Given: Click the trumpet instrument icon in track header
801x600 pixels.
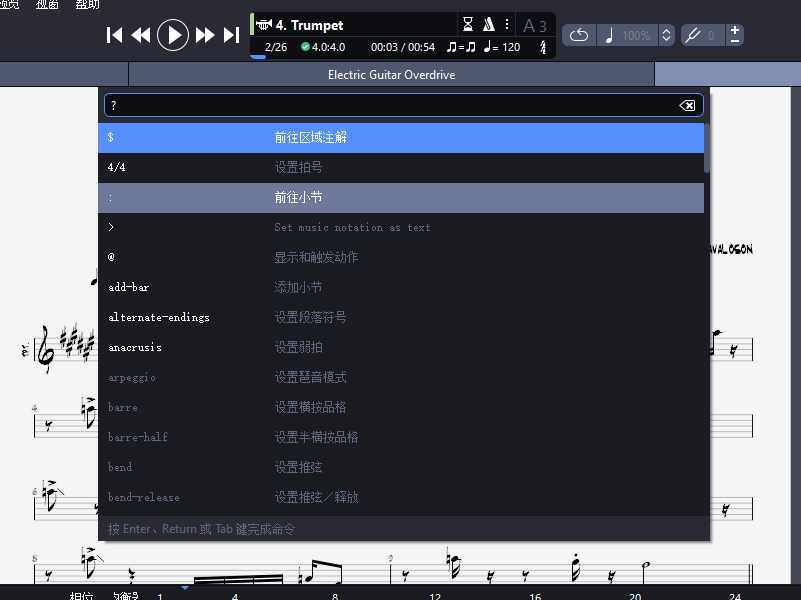Looking at the screenshot, I should 263,24.
